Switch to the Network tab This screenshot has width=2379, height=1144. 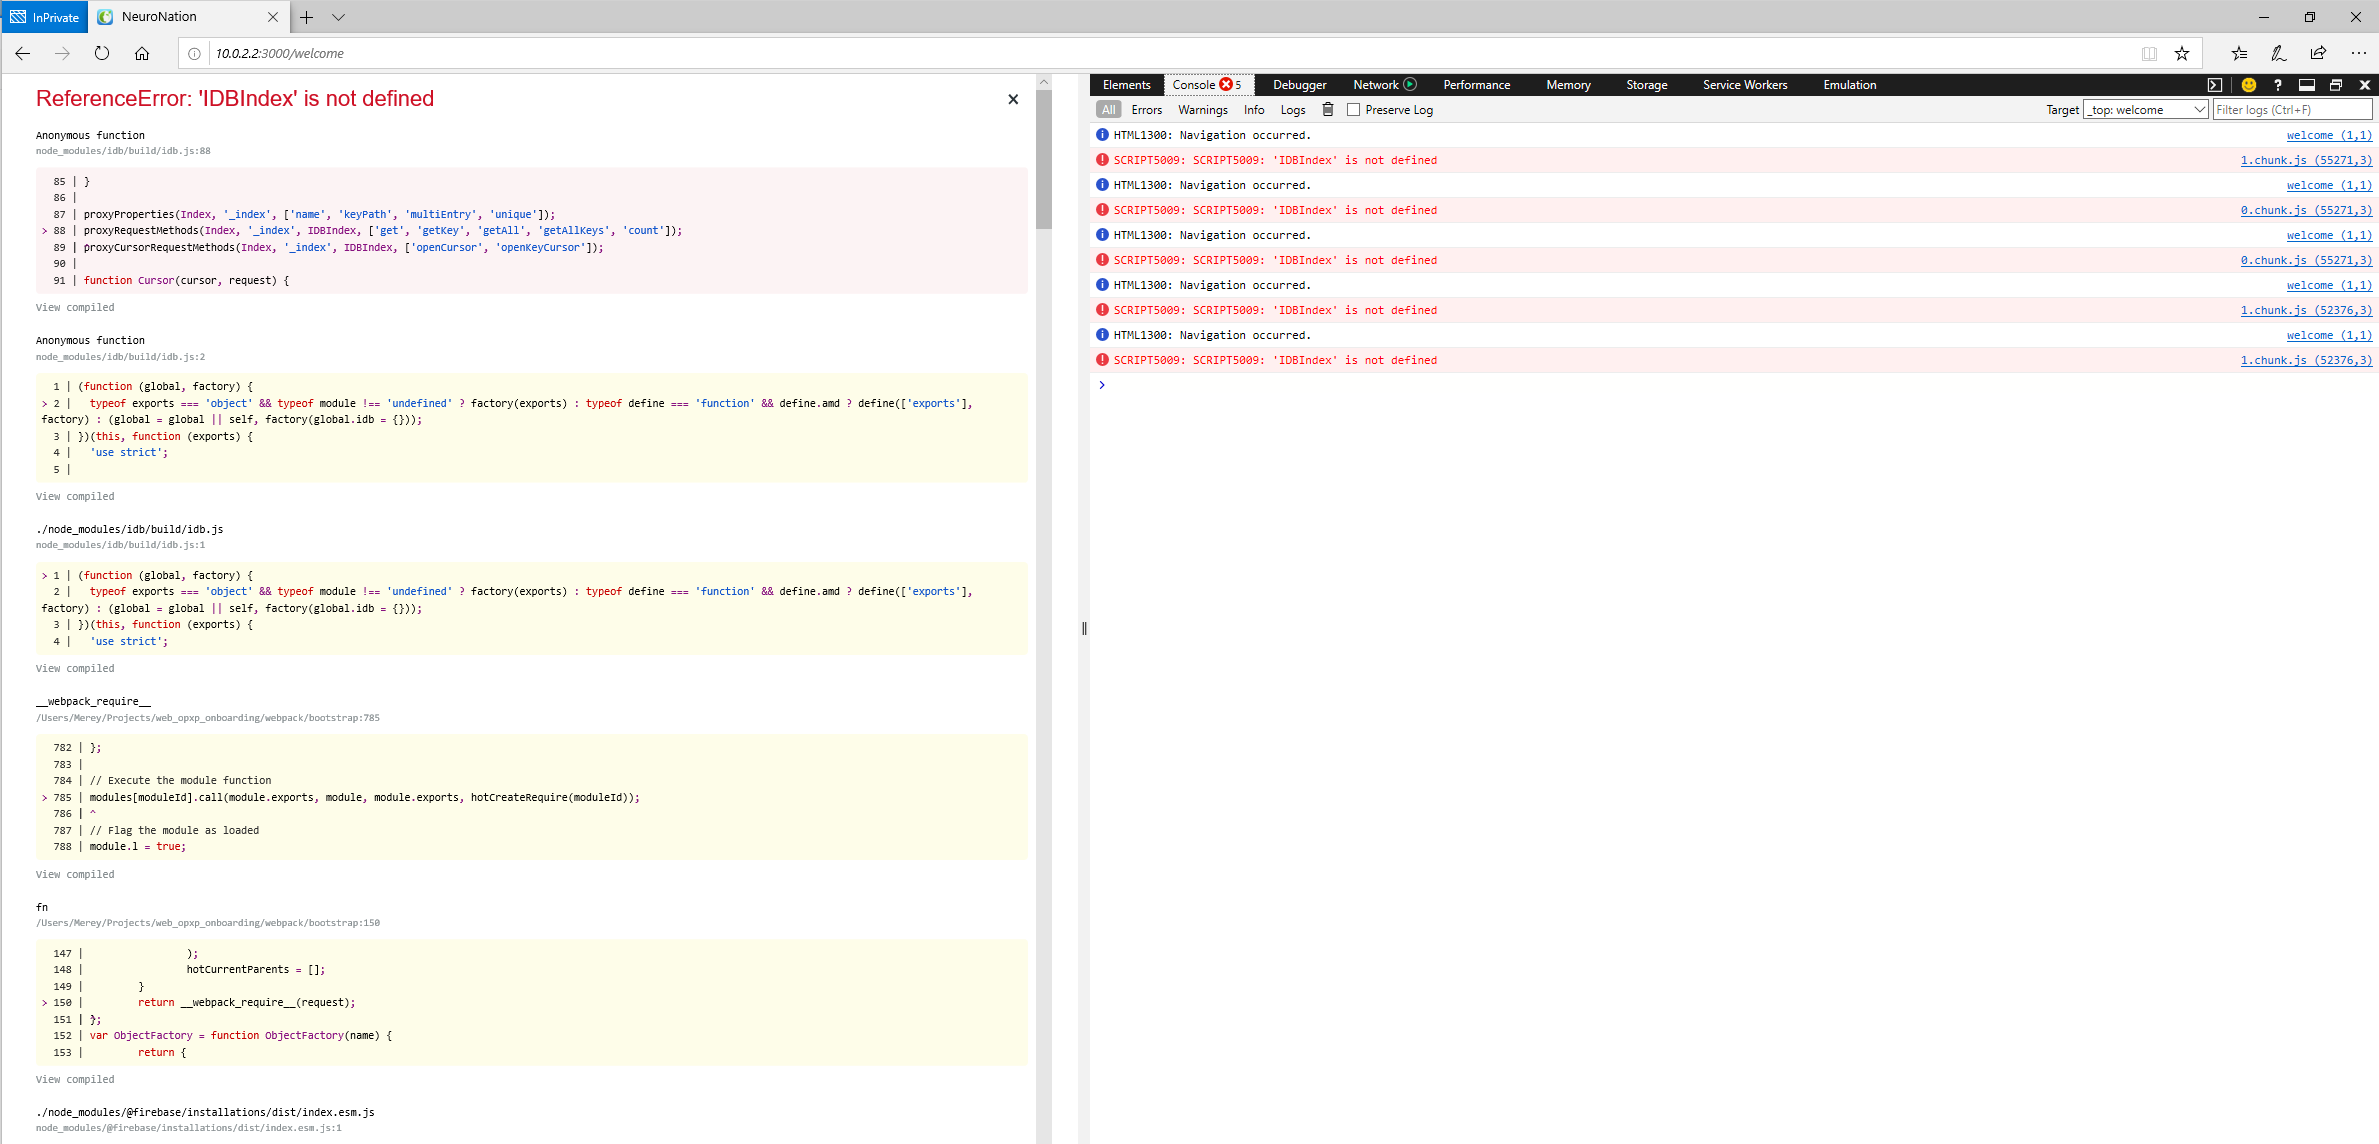click(x=1376, y=85)
